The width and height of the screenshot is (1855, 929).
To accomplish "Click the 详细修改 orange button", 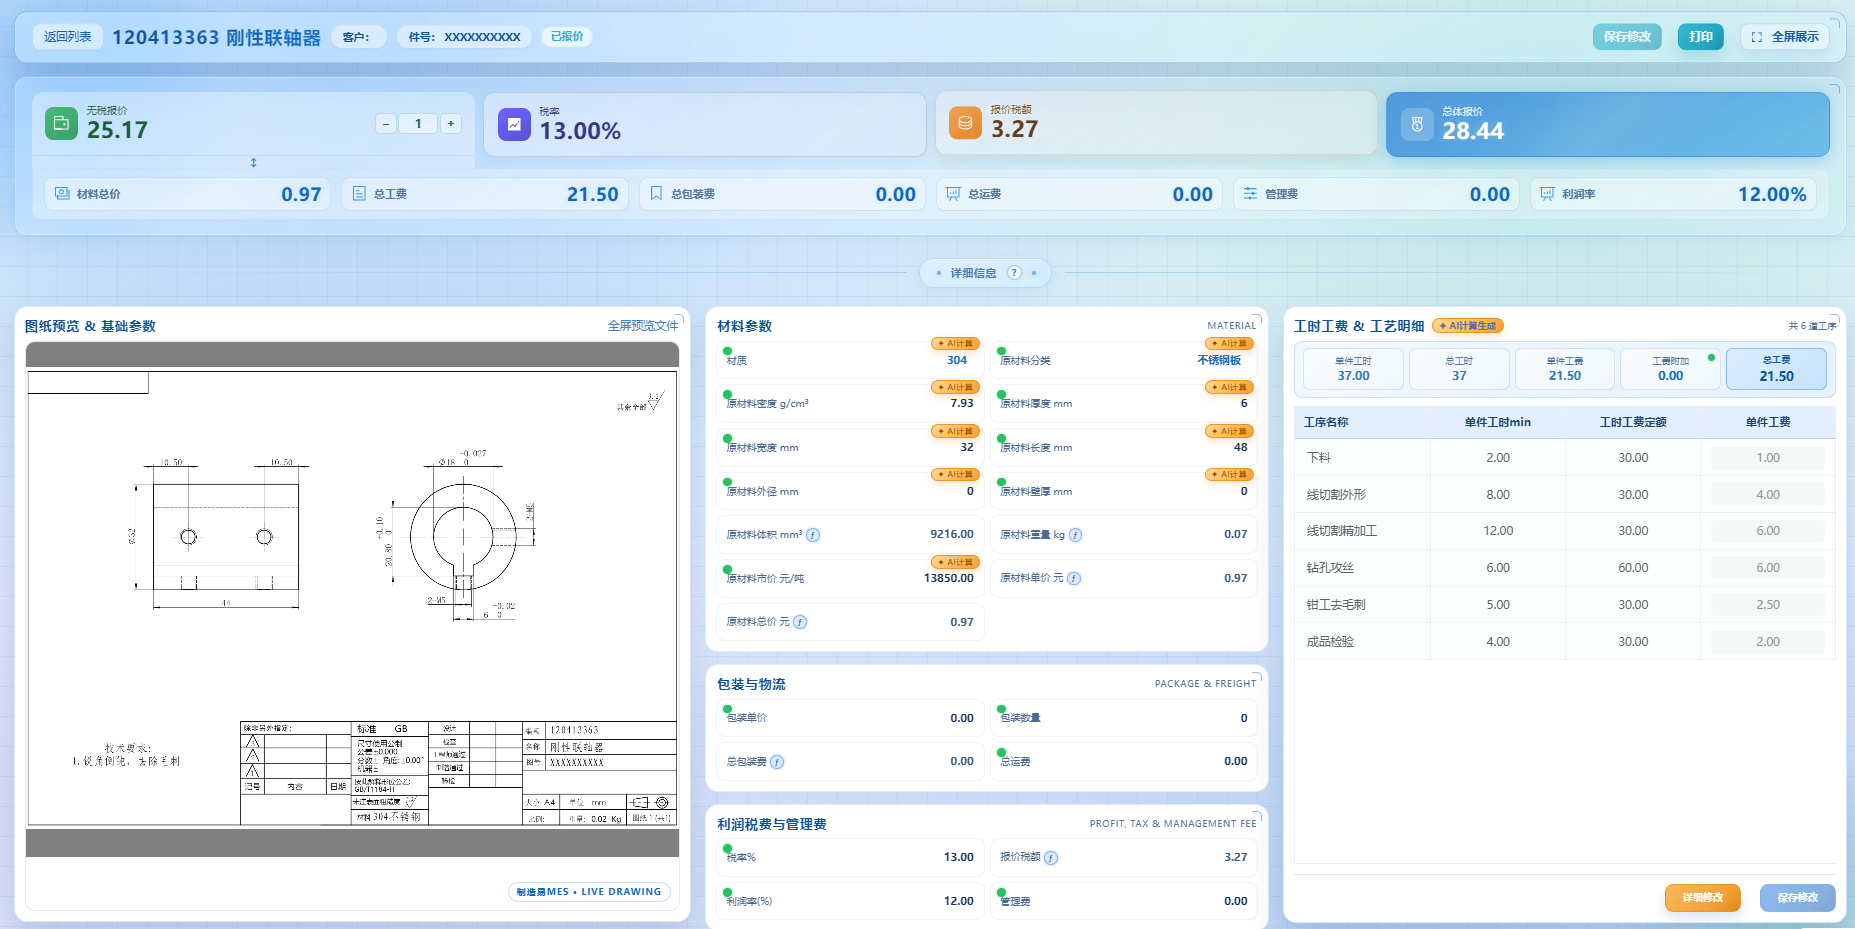I will (x=1702, y=898).
